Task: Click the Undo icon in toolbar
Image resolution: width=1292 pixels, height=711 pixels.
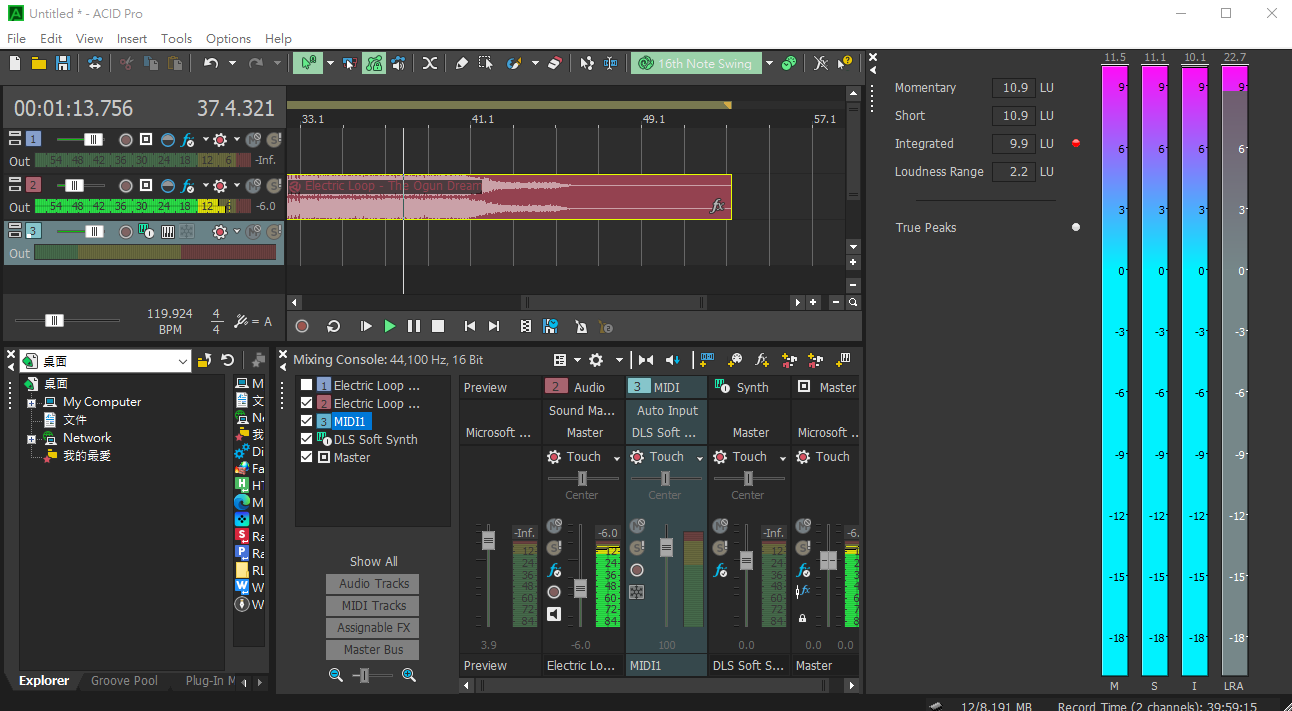Action: click(x=210, y=63)
